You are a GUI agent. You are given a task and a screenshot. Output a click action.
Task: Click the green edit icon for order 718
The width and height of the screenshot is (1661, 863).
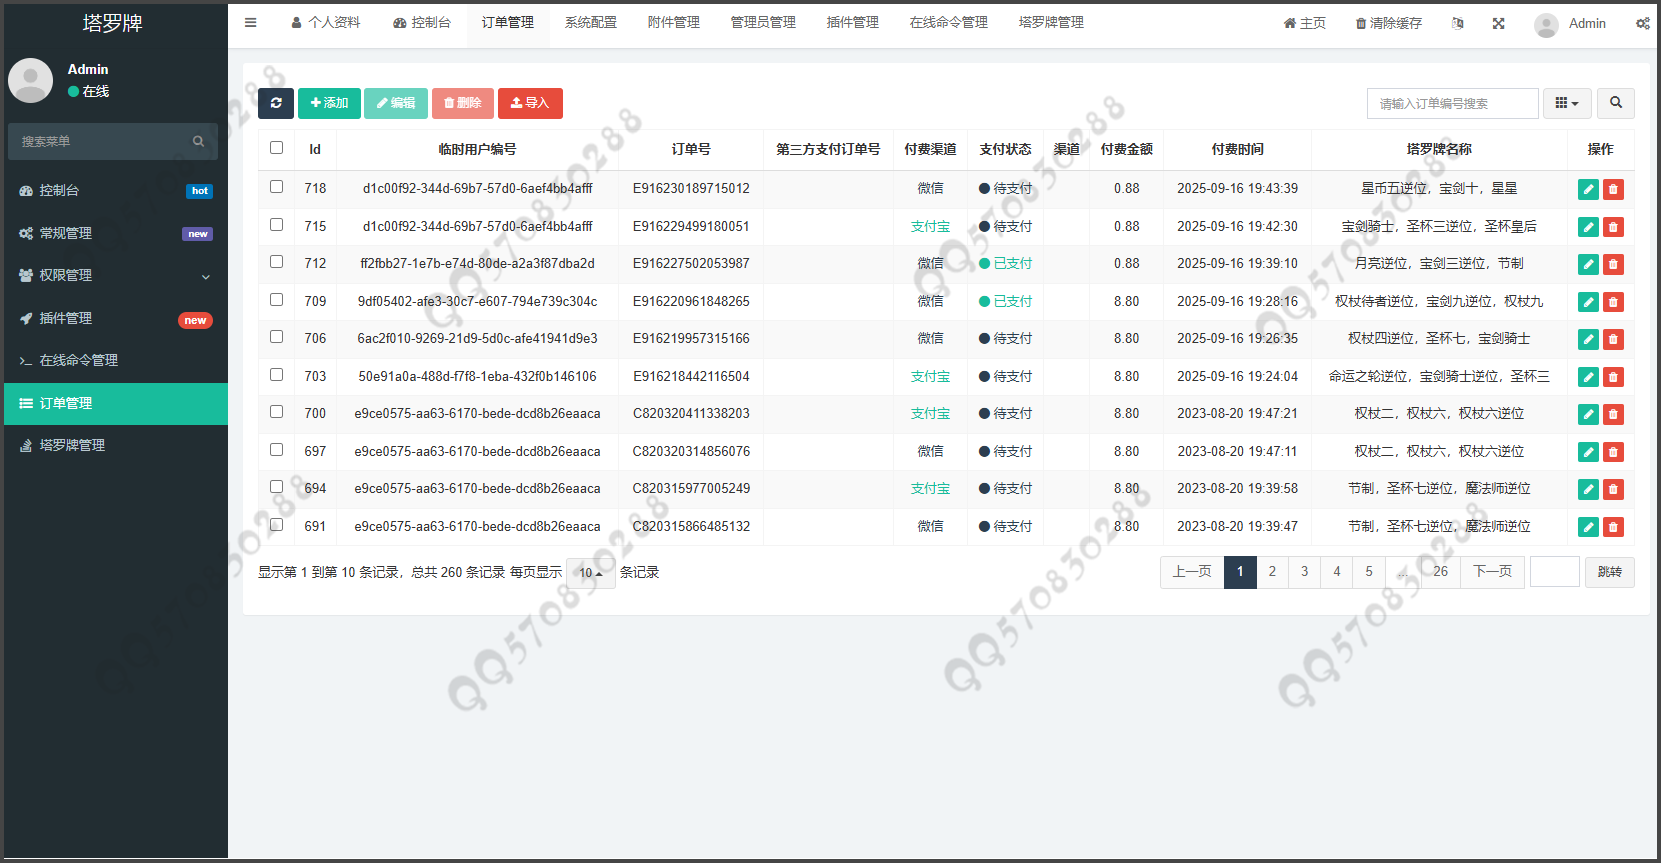[x=1588, y=189]
